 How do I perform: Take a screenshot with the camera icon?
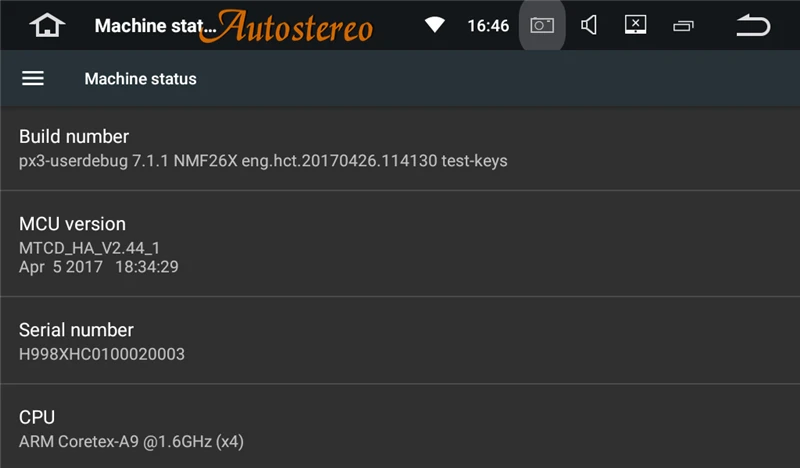point(542,25)
